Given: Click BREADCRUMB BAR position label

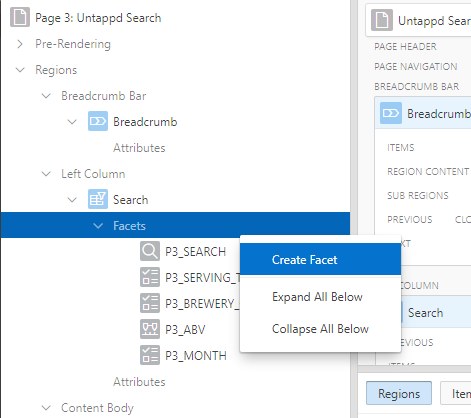Looking at the screenshot, I should (416, 87).
